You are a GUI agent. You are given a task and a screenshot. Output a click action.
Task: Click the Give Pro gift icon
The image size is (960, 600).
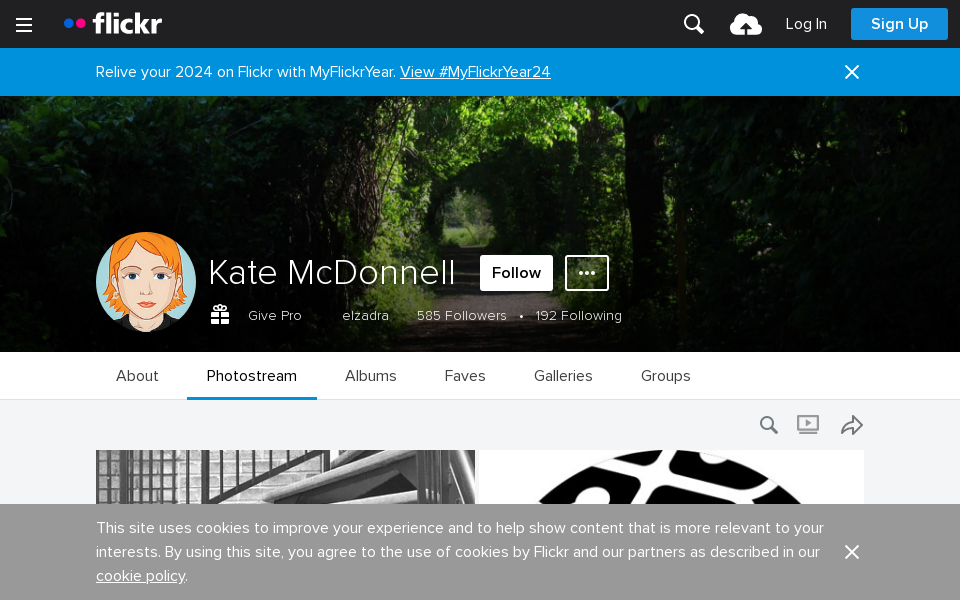pos(220,315)
